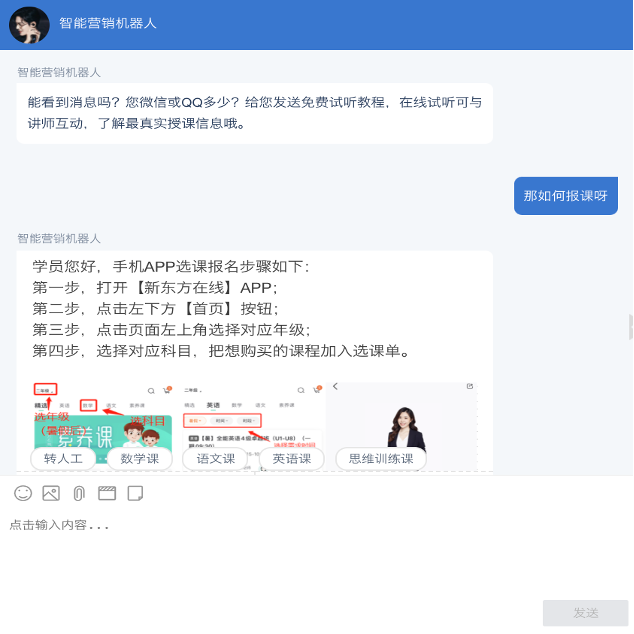Click the header title 智能营销机器人
Image resolution: width=634 pixels, height=634 pixels.
(108, 23)
